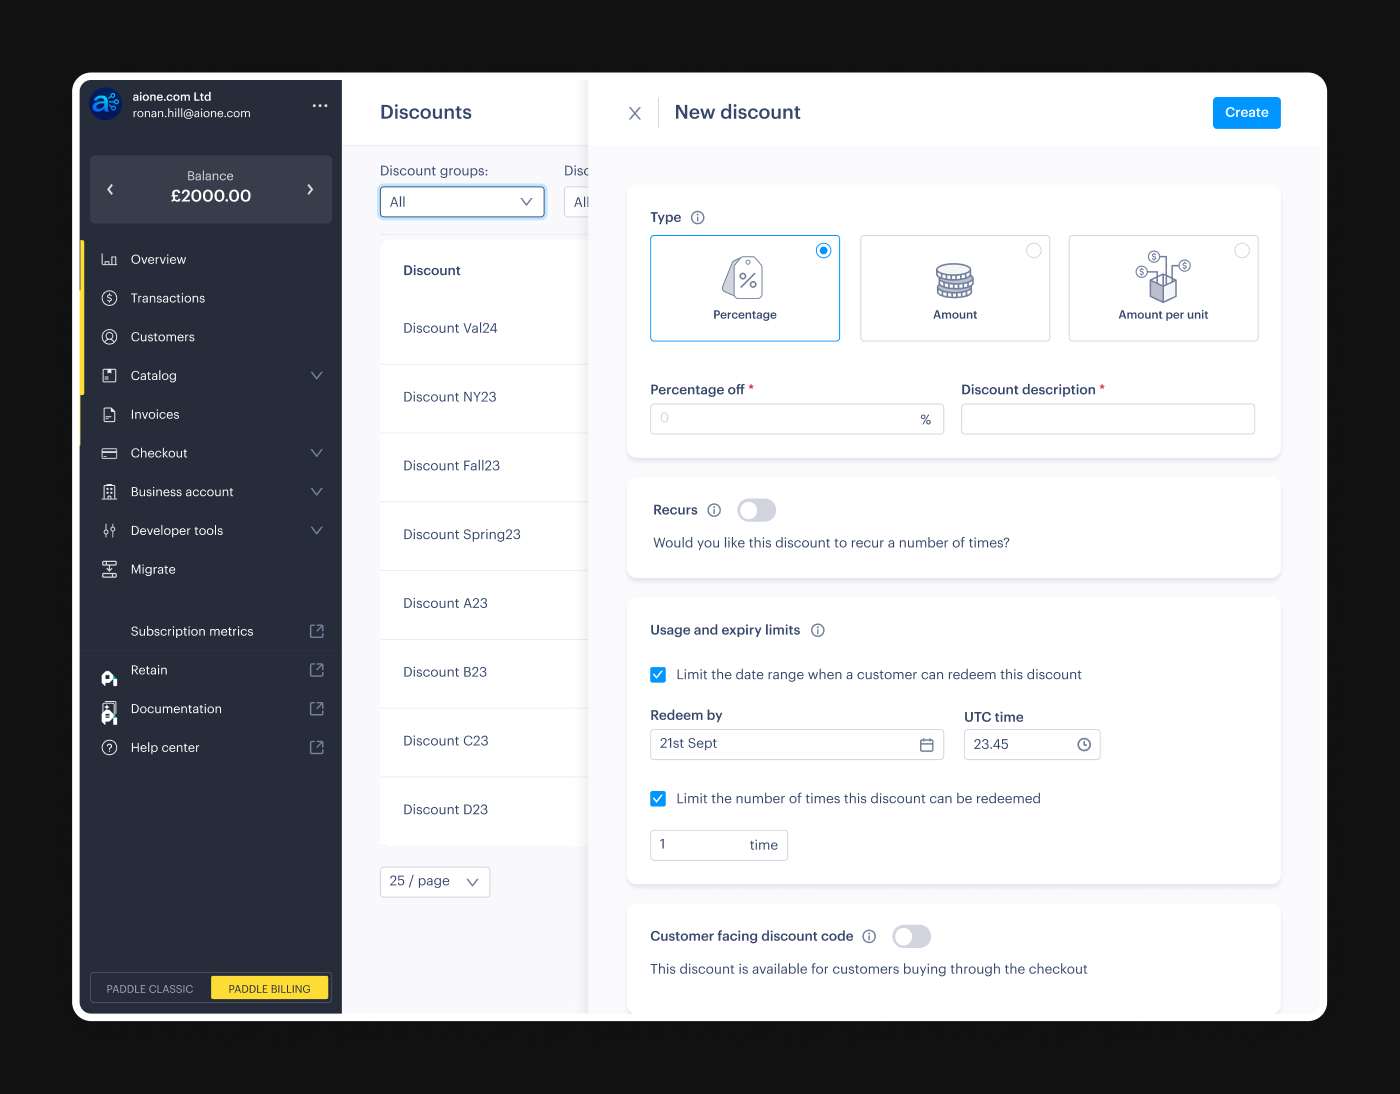The width and height of the screenshot is (1400, 1094).
Task: Click the clock icon in UTC time field
Action: pyautogui.click(x=1084, y=745)
